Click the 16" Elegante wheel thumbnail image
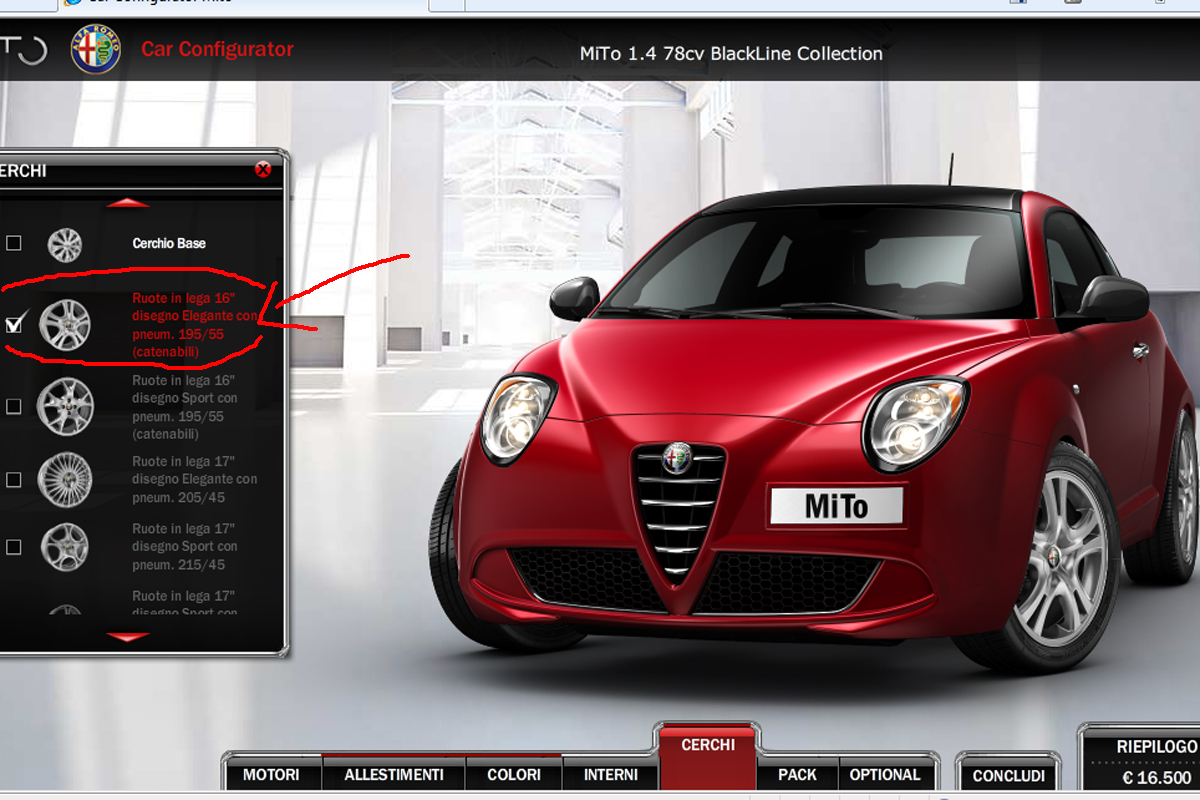The image size is (1200, 800). pyautogui.click(x=65, y=324)
